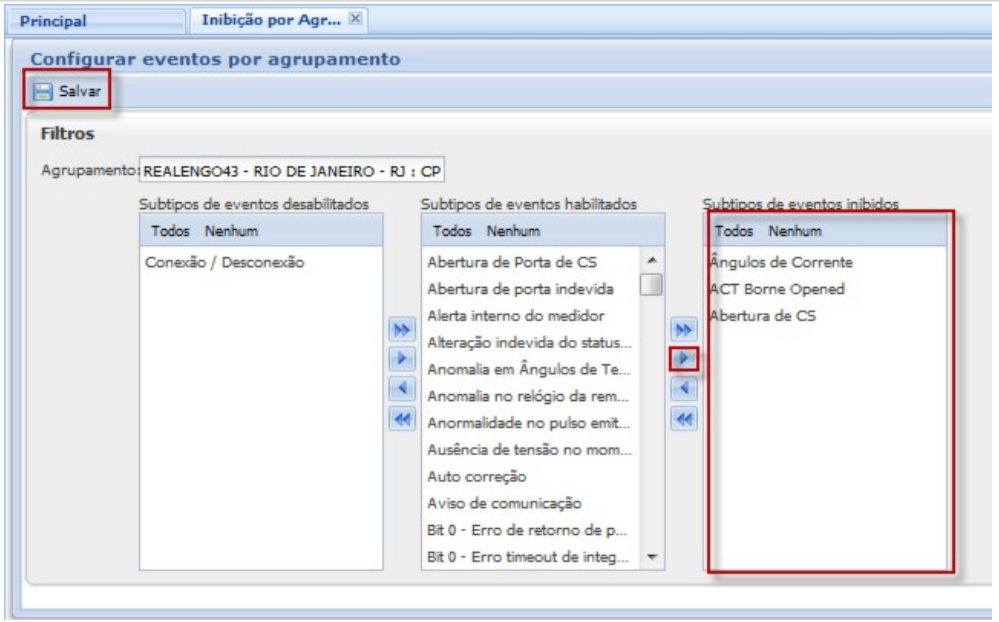999x622 pixels.
Task: Click Todos in inhibited subtypes list
Action: pos(733,232)
